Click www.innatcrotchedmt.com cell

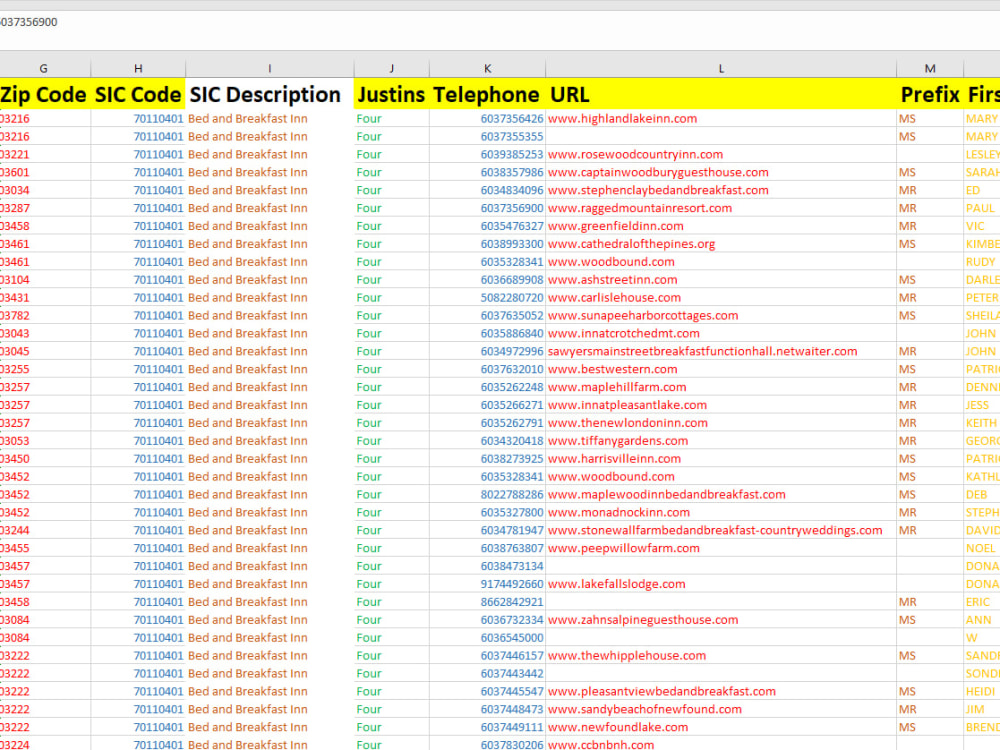721,333
